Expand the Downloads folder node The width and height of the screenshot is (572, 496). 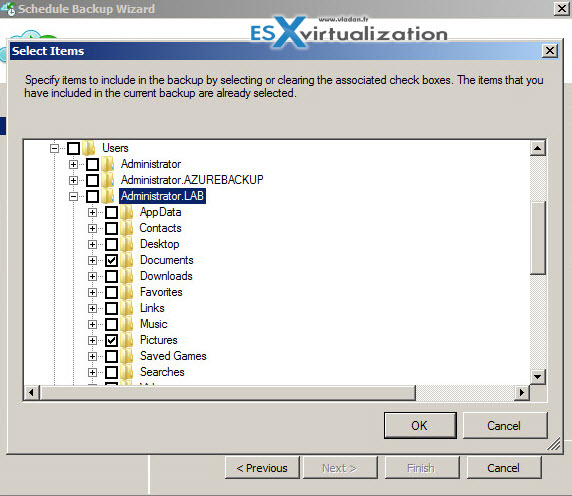(x=92, y=276)
